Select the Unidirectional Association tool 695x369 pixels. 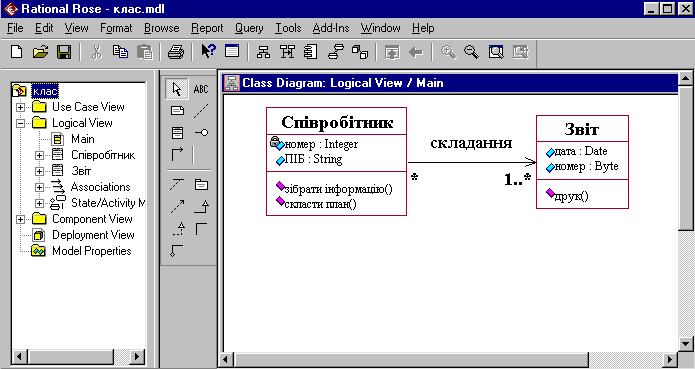[x=177, y=155]
